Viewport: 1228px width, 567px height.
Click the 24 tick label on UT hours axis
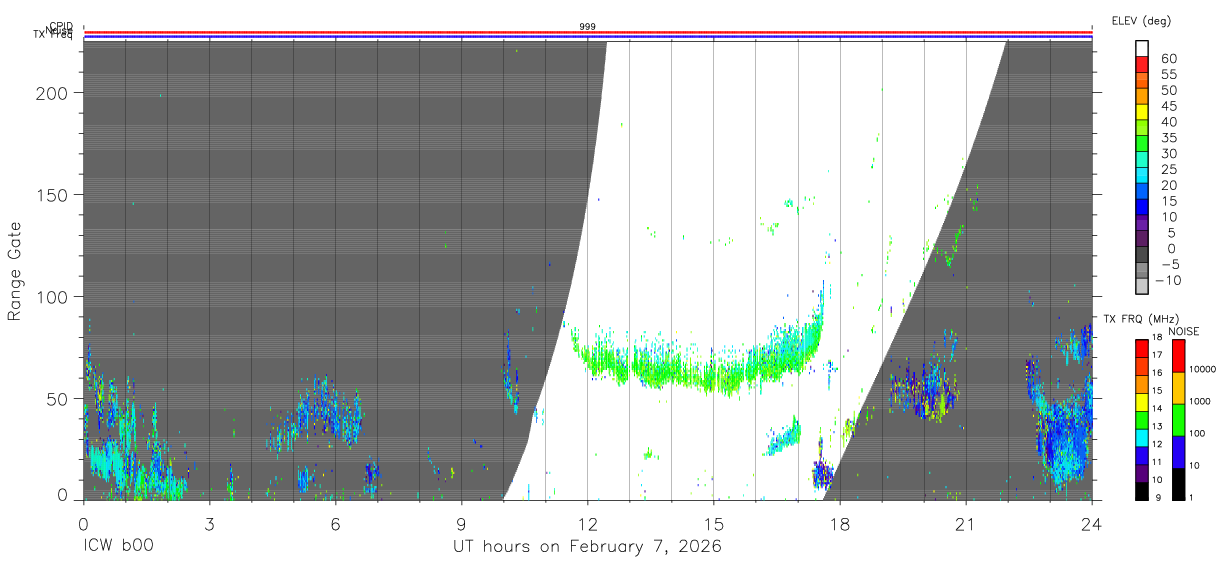point(1091,523)
